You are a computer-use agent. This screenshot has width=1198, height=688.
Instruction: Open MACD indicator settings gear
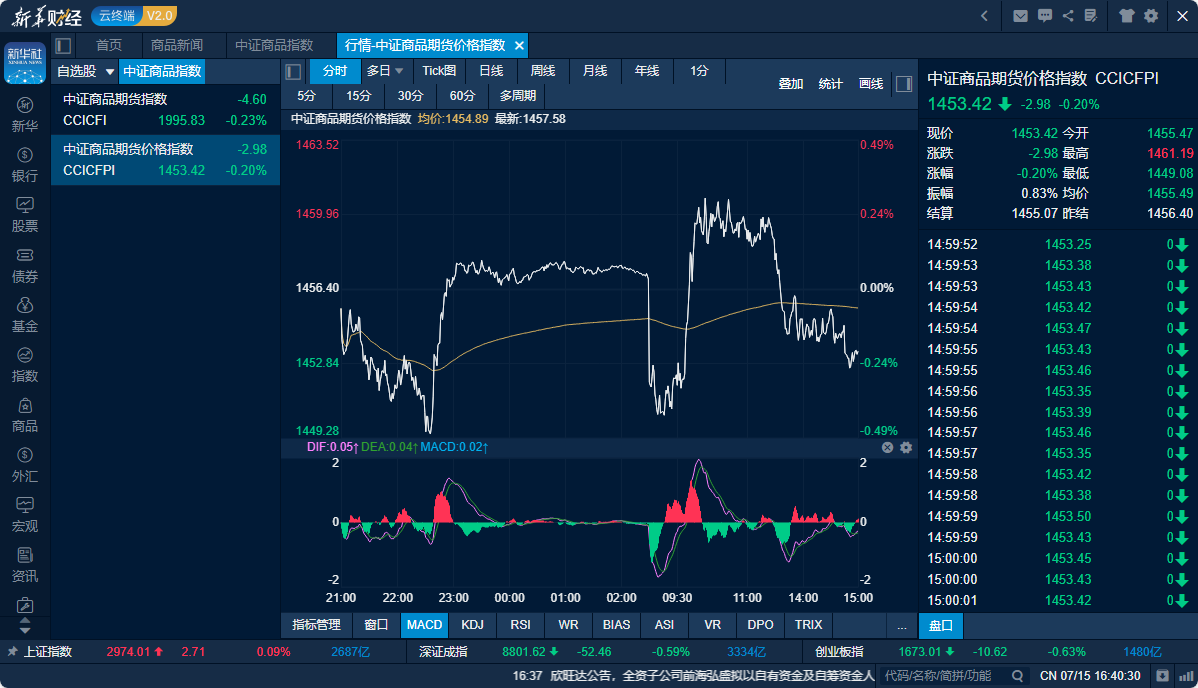click(x=906, y=448)
